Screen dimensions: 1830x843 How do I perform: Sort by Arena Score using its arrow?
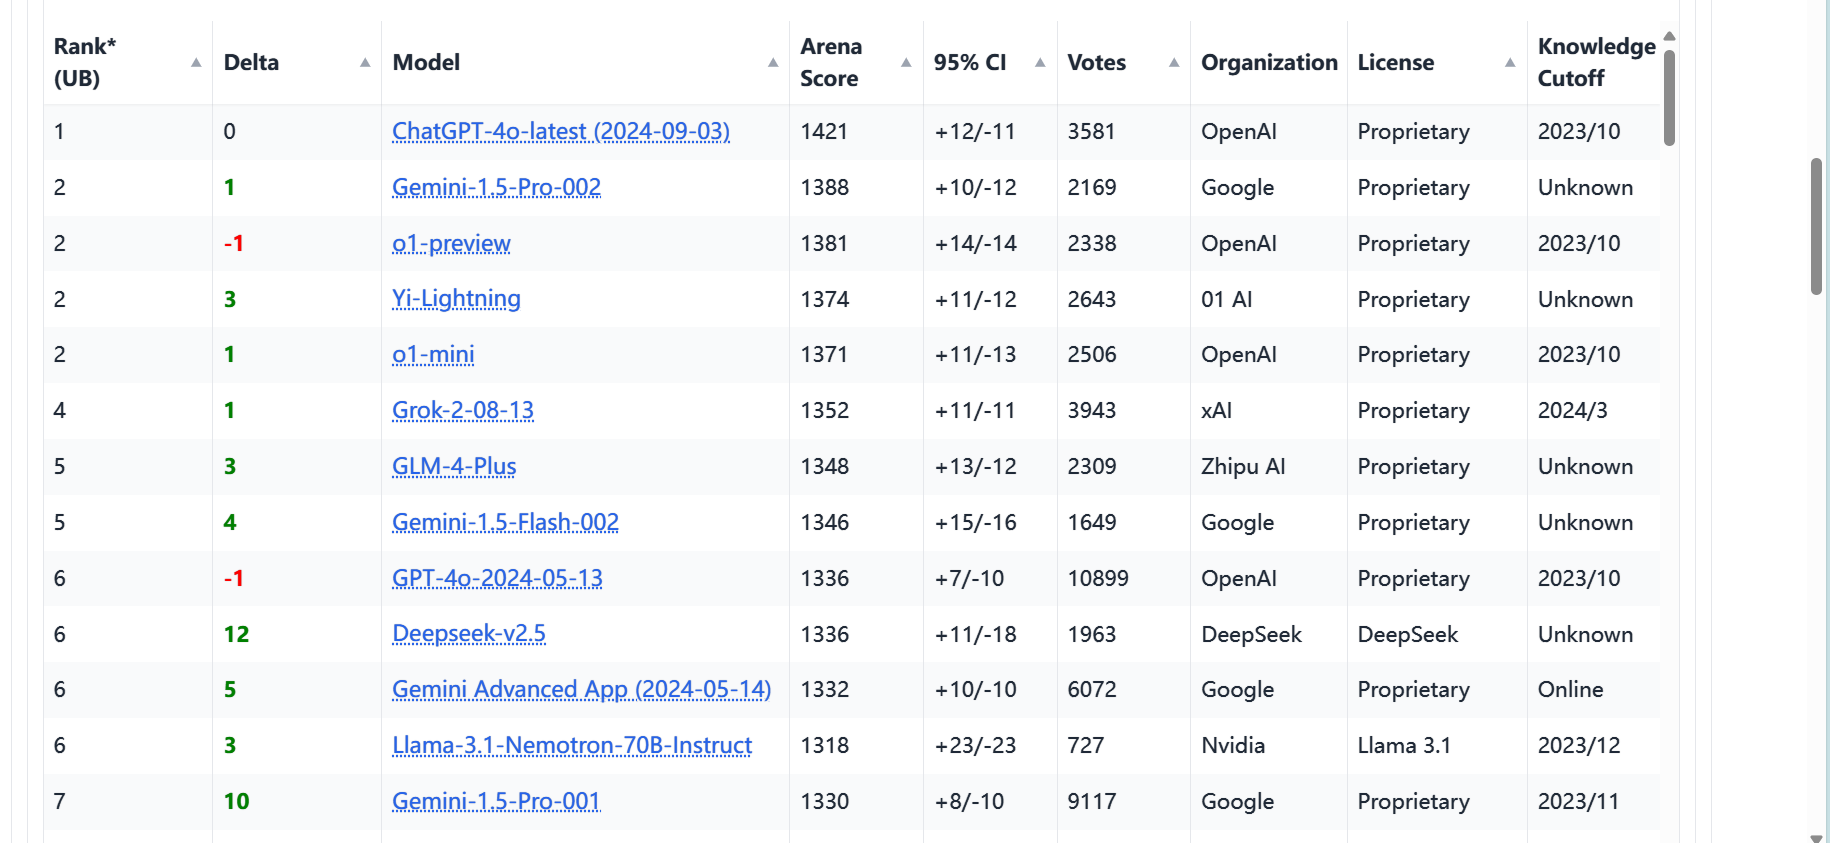click(906, 62)
